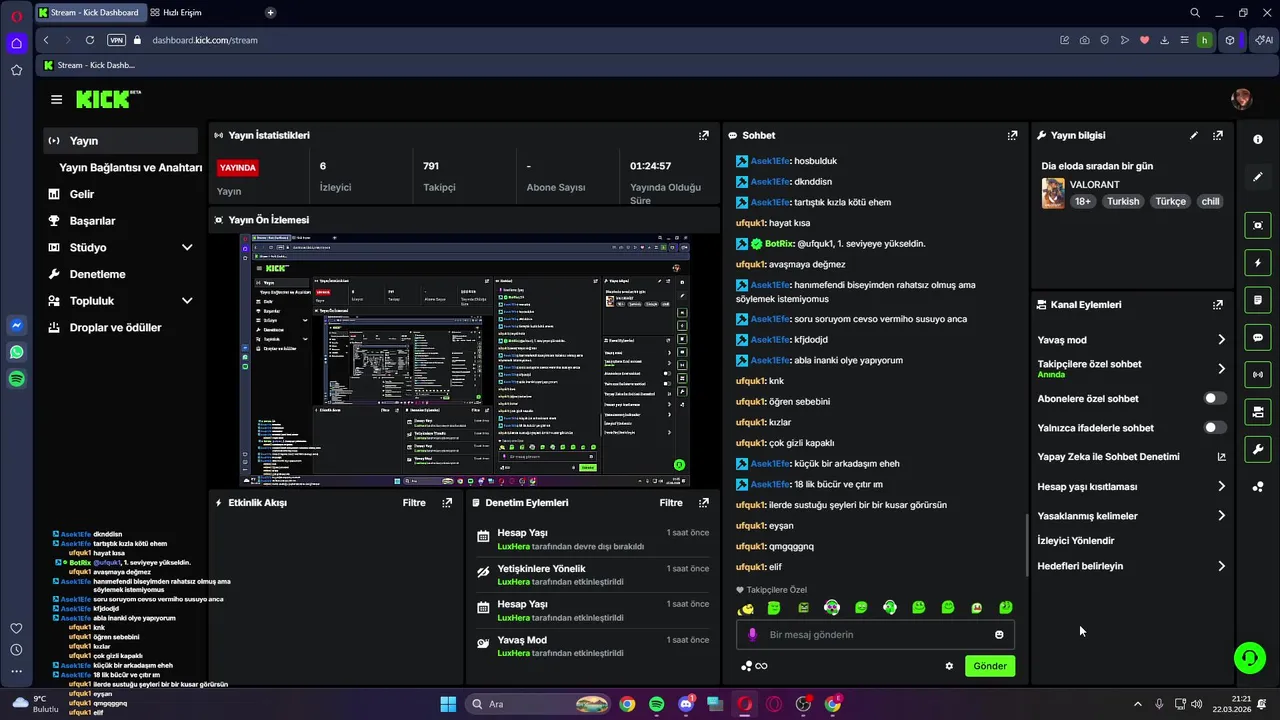The width and height of the screenshot is (1280, 720).
Task: Pop out the Denetim Eylemleri panel
Action: pyautogui.click(x=704, y=503)
